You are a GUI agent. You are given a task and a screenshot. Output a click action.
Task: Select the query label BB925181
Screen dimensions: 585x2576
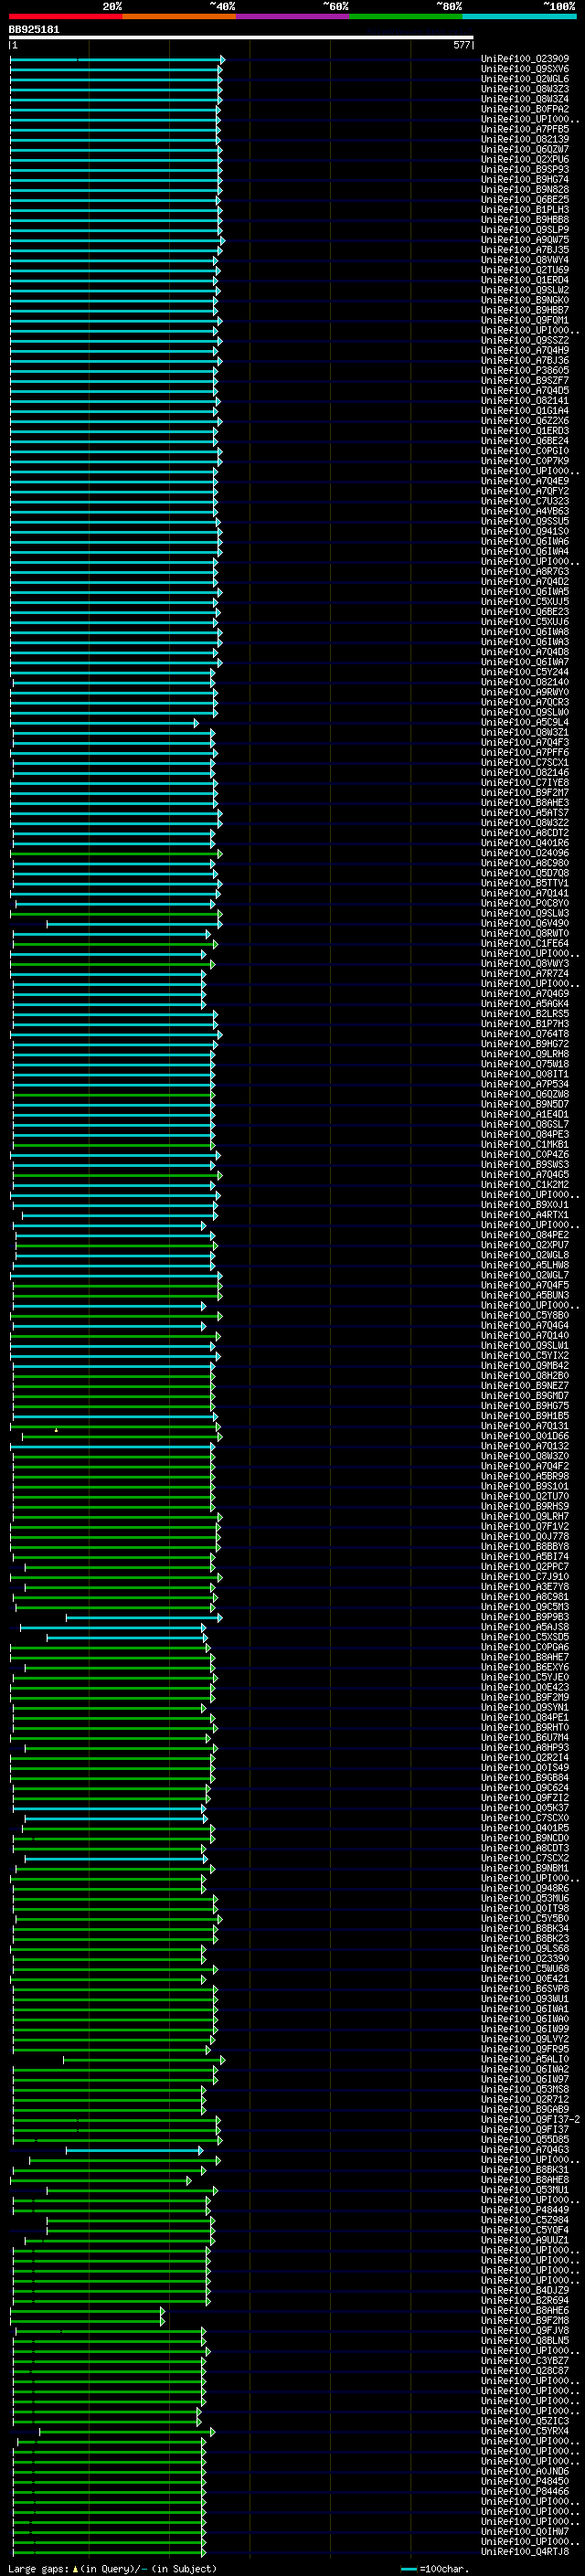tap(34, 30)
